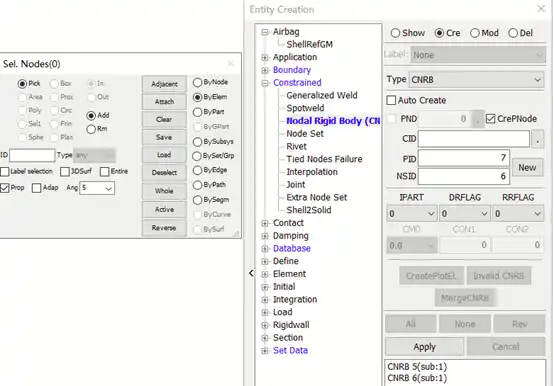Select ShellRefGM under Airbag
This screenshot has height=386, width=554.
pyautogui.click(x=310, y=44)
